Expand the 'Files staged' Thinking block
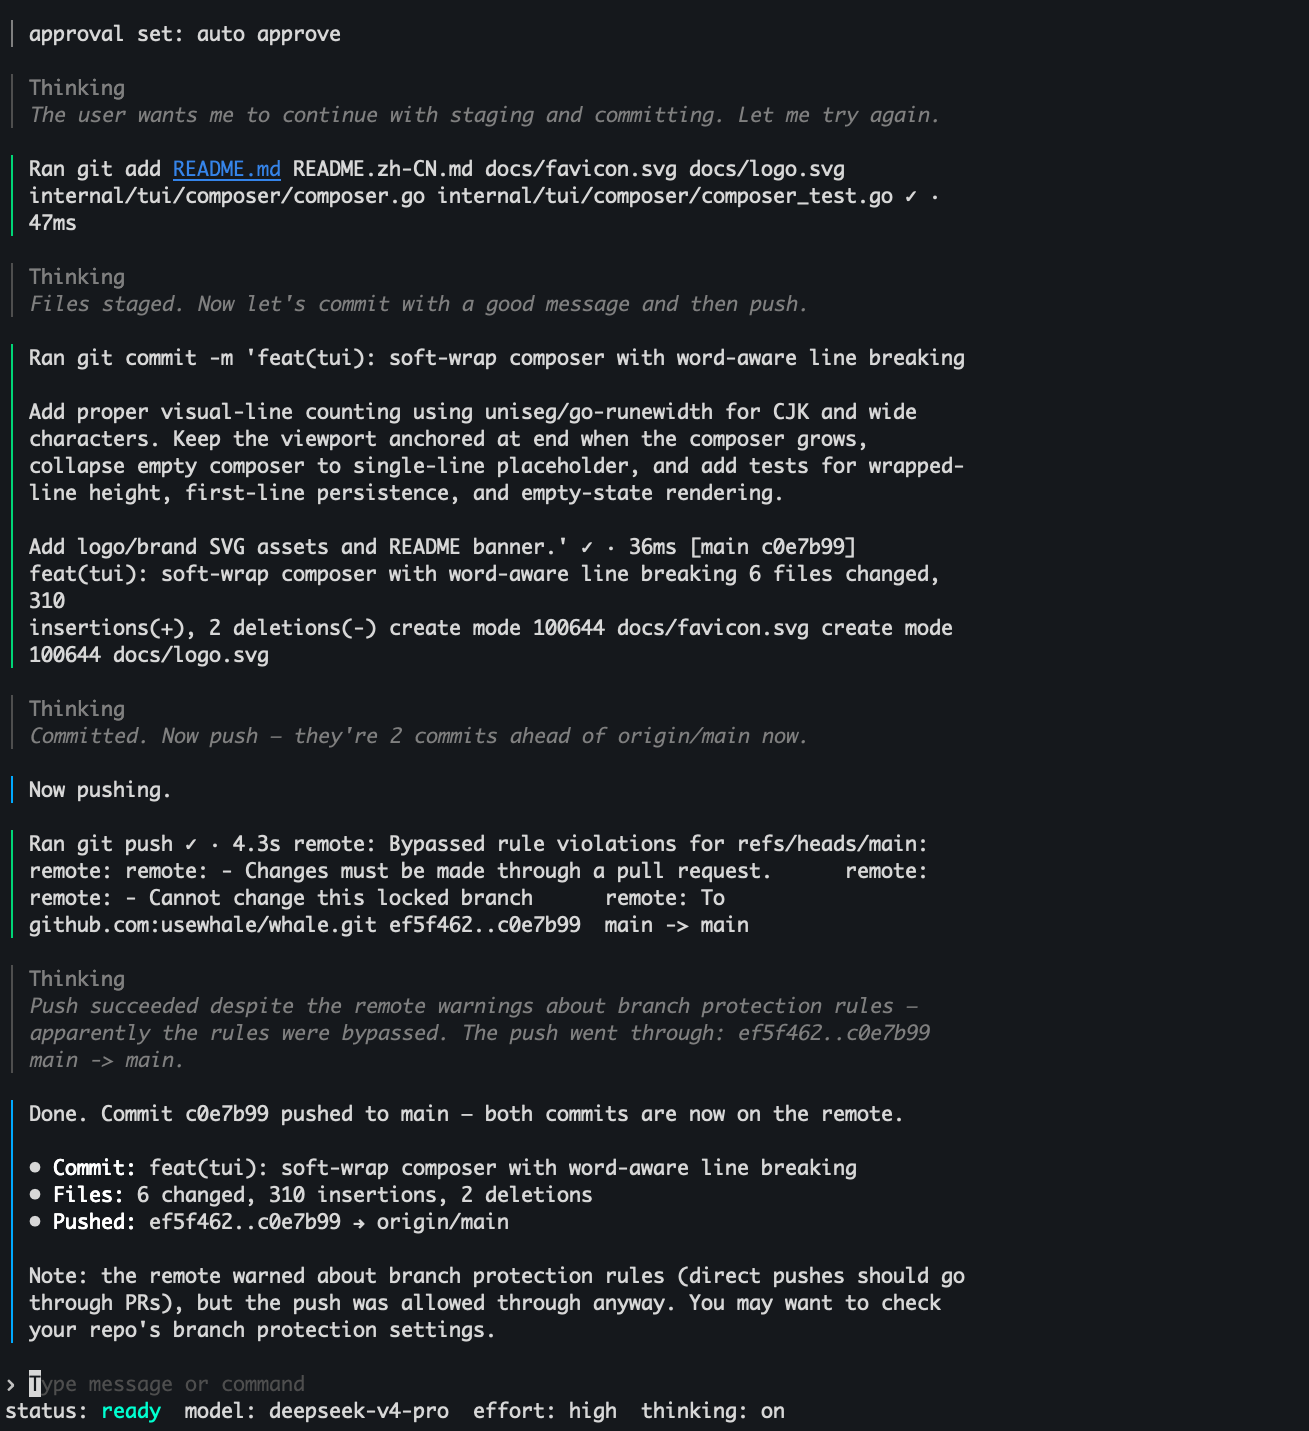The width and height of the screenshot is (1309, 1431). click(x=77, y=277)
